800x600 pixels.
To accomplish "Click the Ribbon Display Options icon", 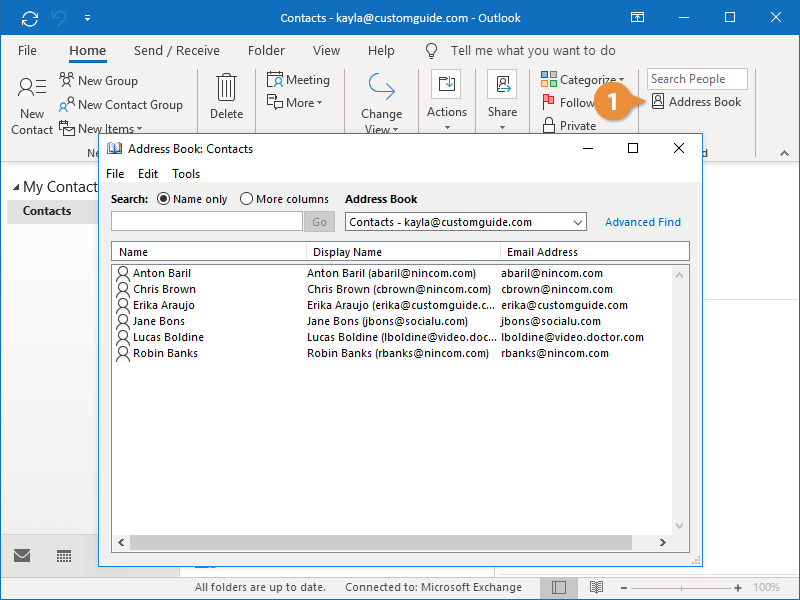I will pyautogui.click(x=637, y=17).
